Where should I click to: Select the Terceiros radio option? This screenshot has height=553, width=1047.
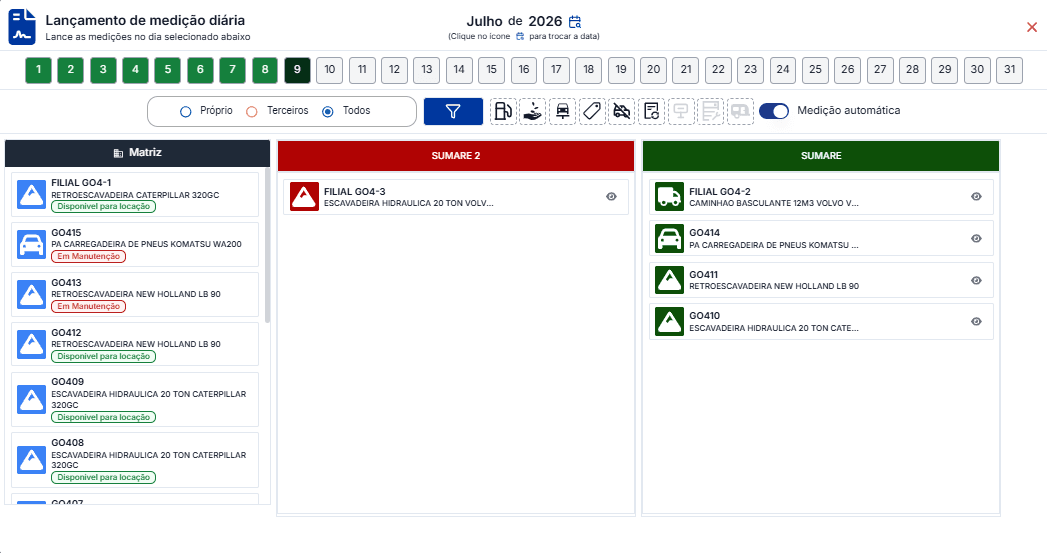pos(252,112)
